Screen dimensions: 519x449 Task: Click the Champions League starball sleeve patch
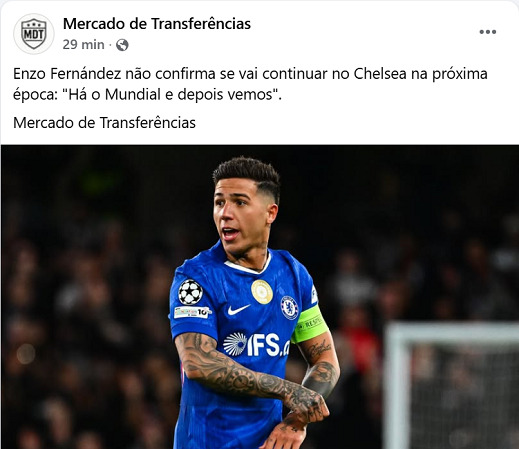pos(190,292)
